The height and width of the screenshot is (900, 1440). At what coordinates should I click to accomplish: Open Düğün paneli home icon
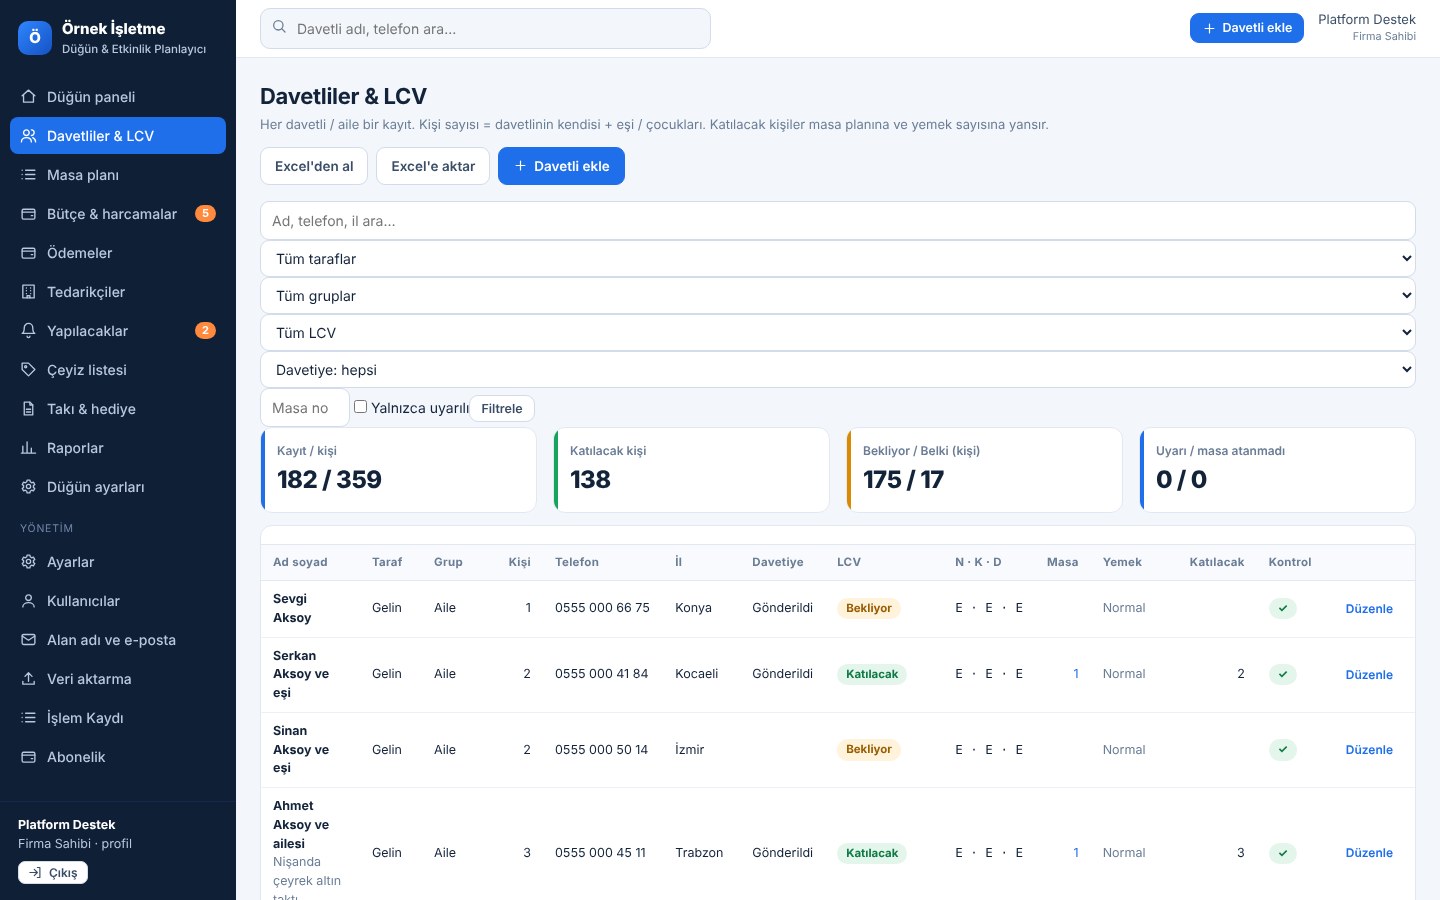point(29,97)
